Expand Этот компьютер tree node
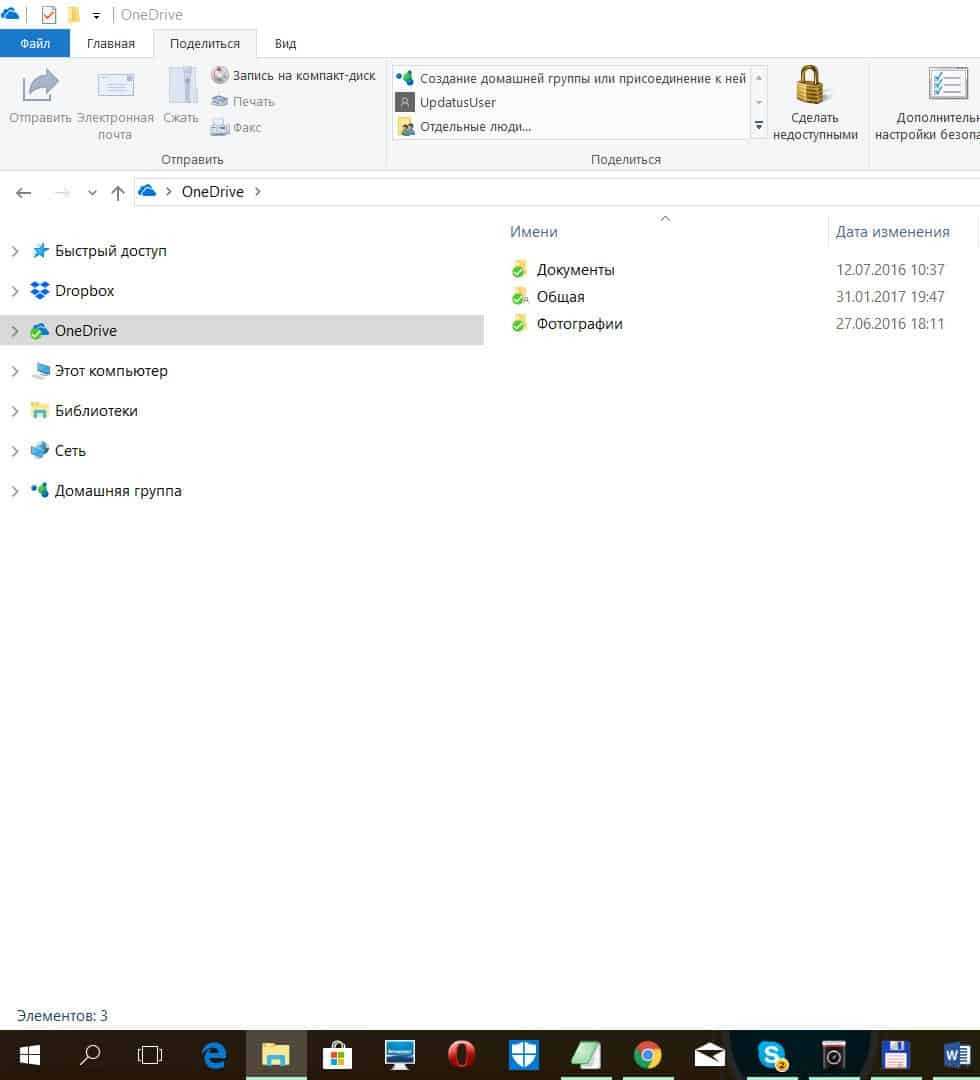Screen dimensions: 980x1080 14,371
